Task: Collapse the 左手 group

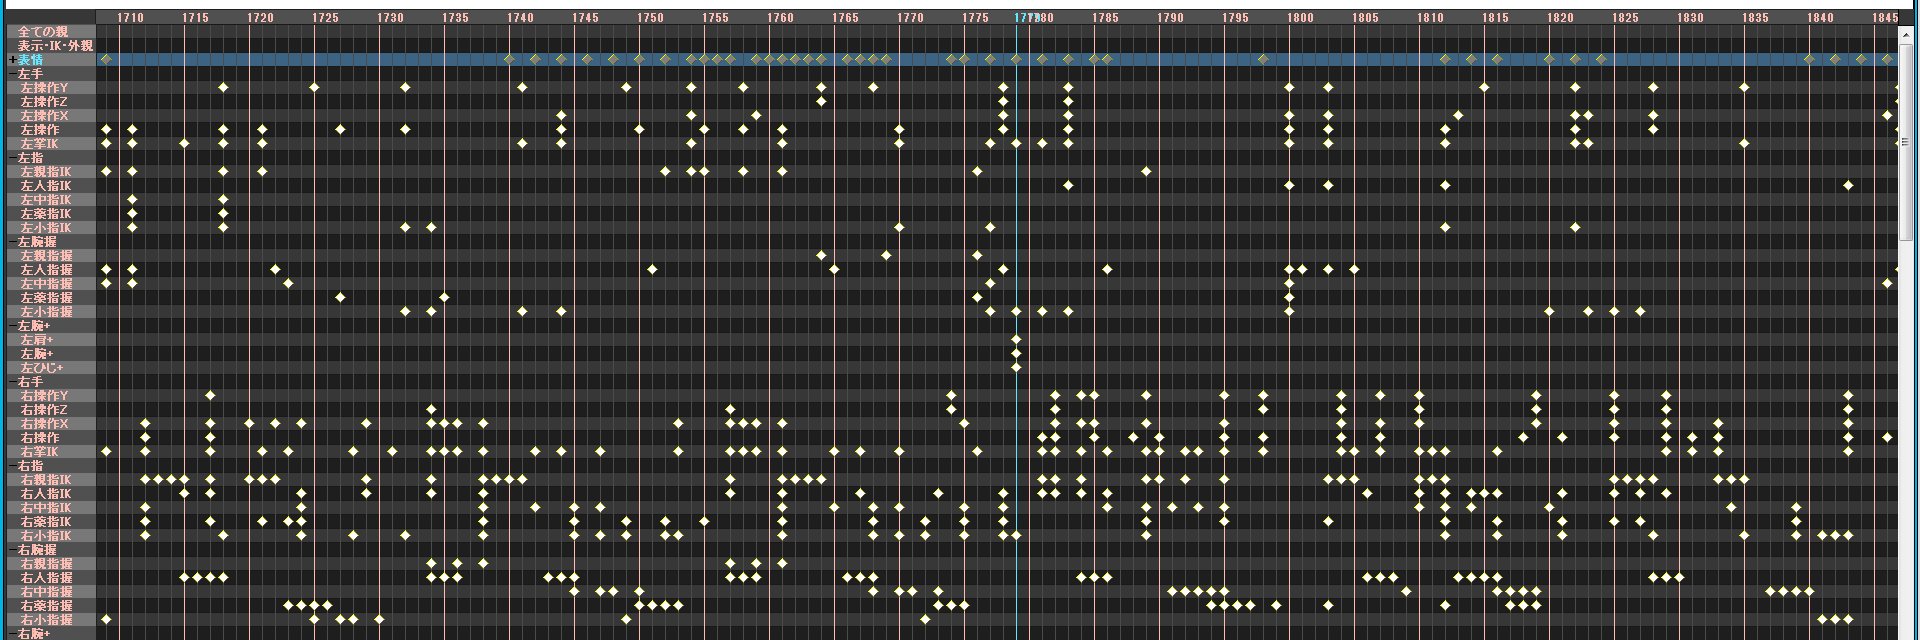Action: pos(12,74)
